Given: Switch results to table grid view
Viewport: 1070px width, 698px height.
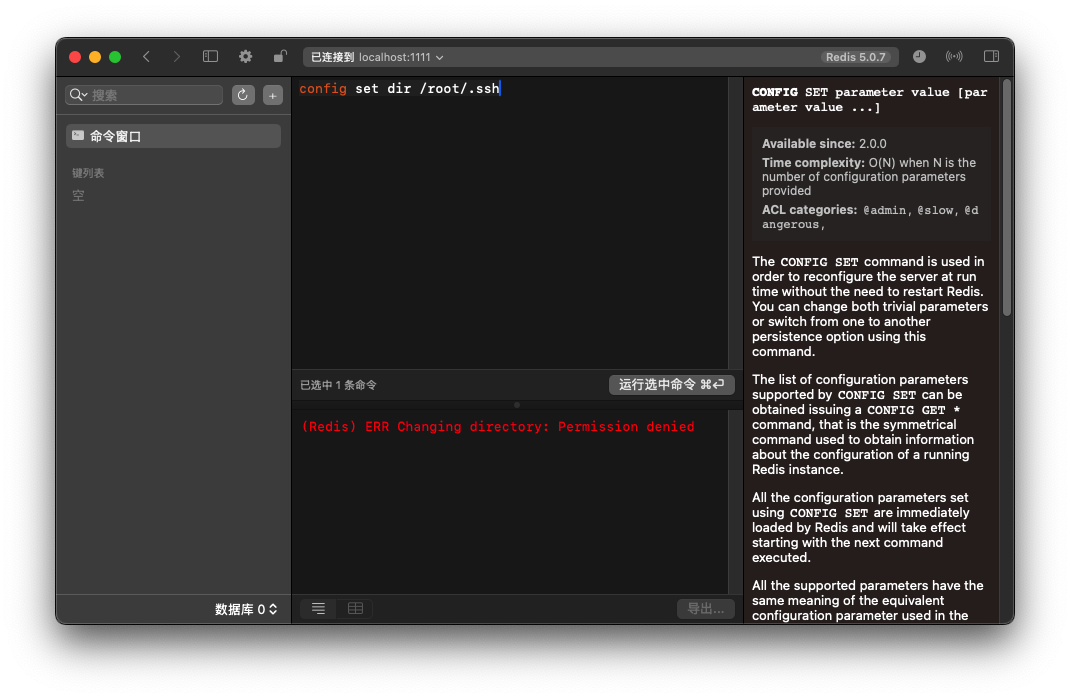Looking at the screenshot, I should click(355, 609).
